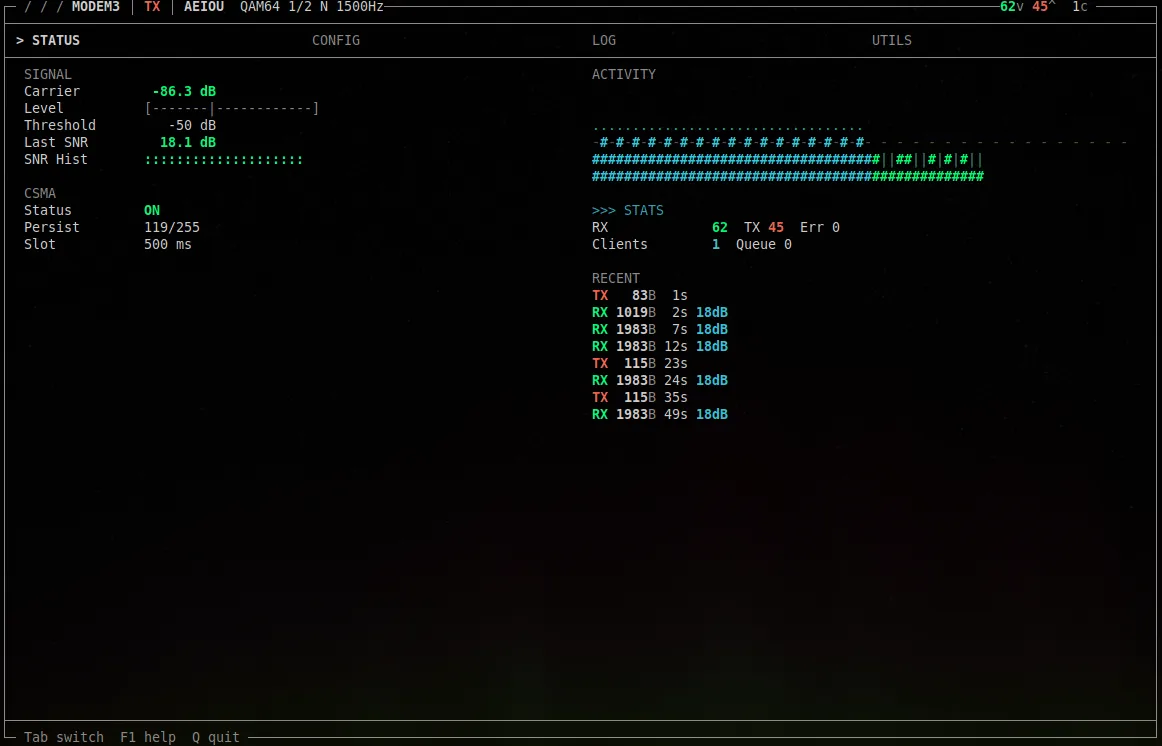Select the Threshold value -50 dB

point(192,125)
